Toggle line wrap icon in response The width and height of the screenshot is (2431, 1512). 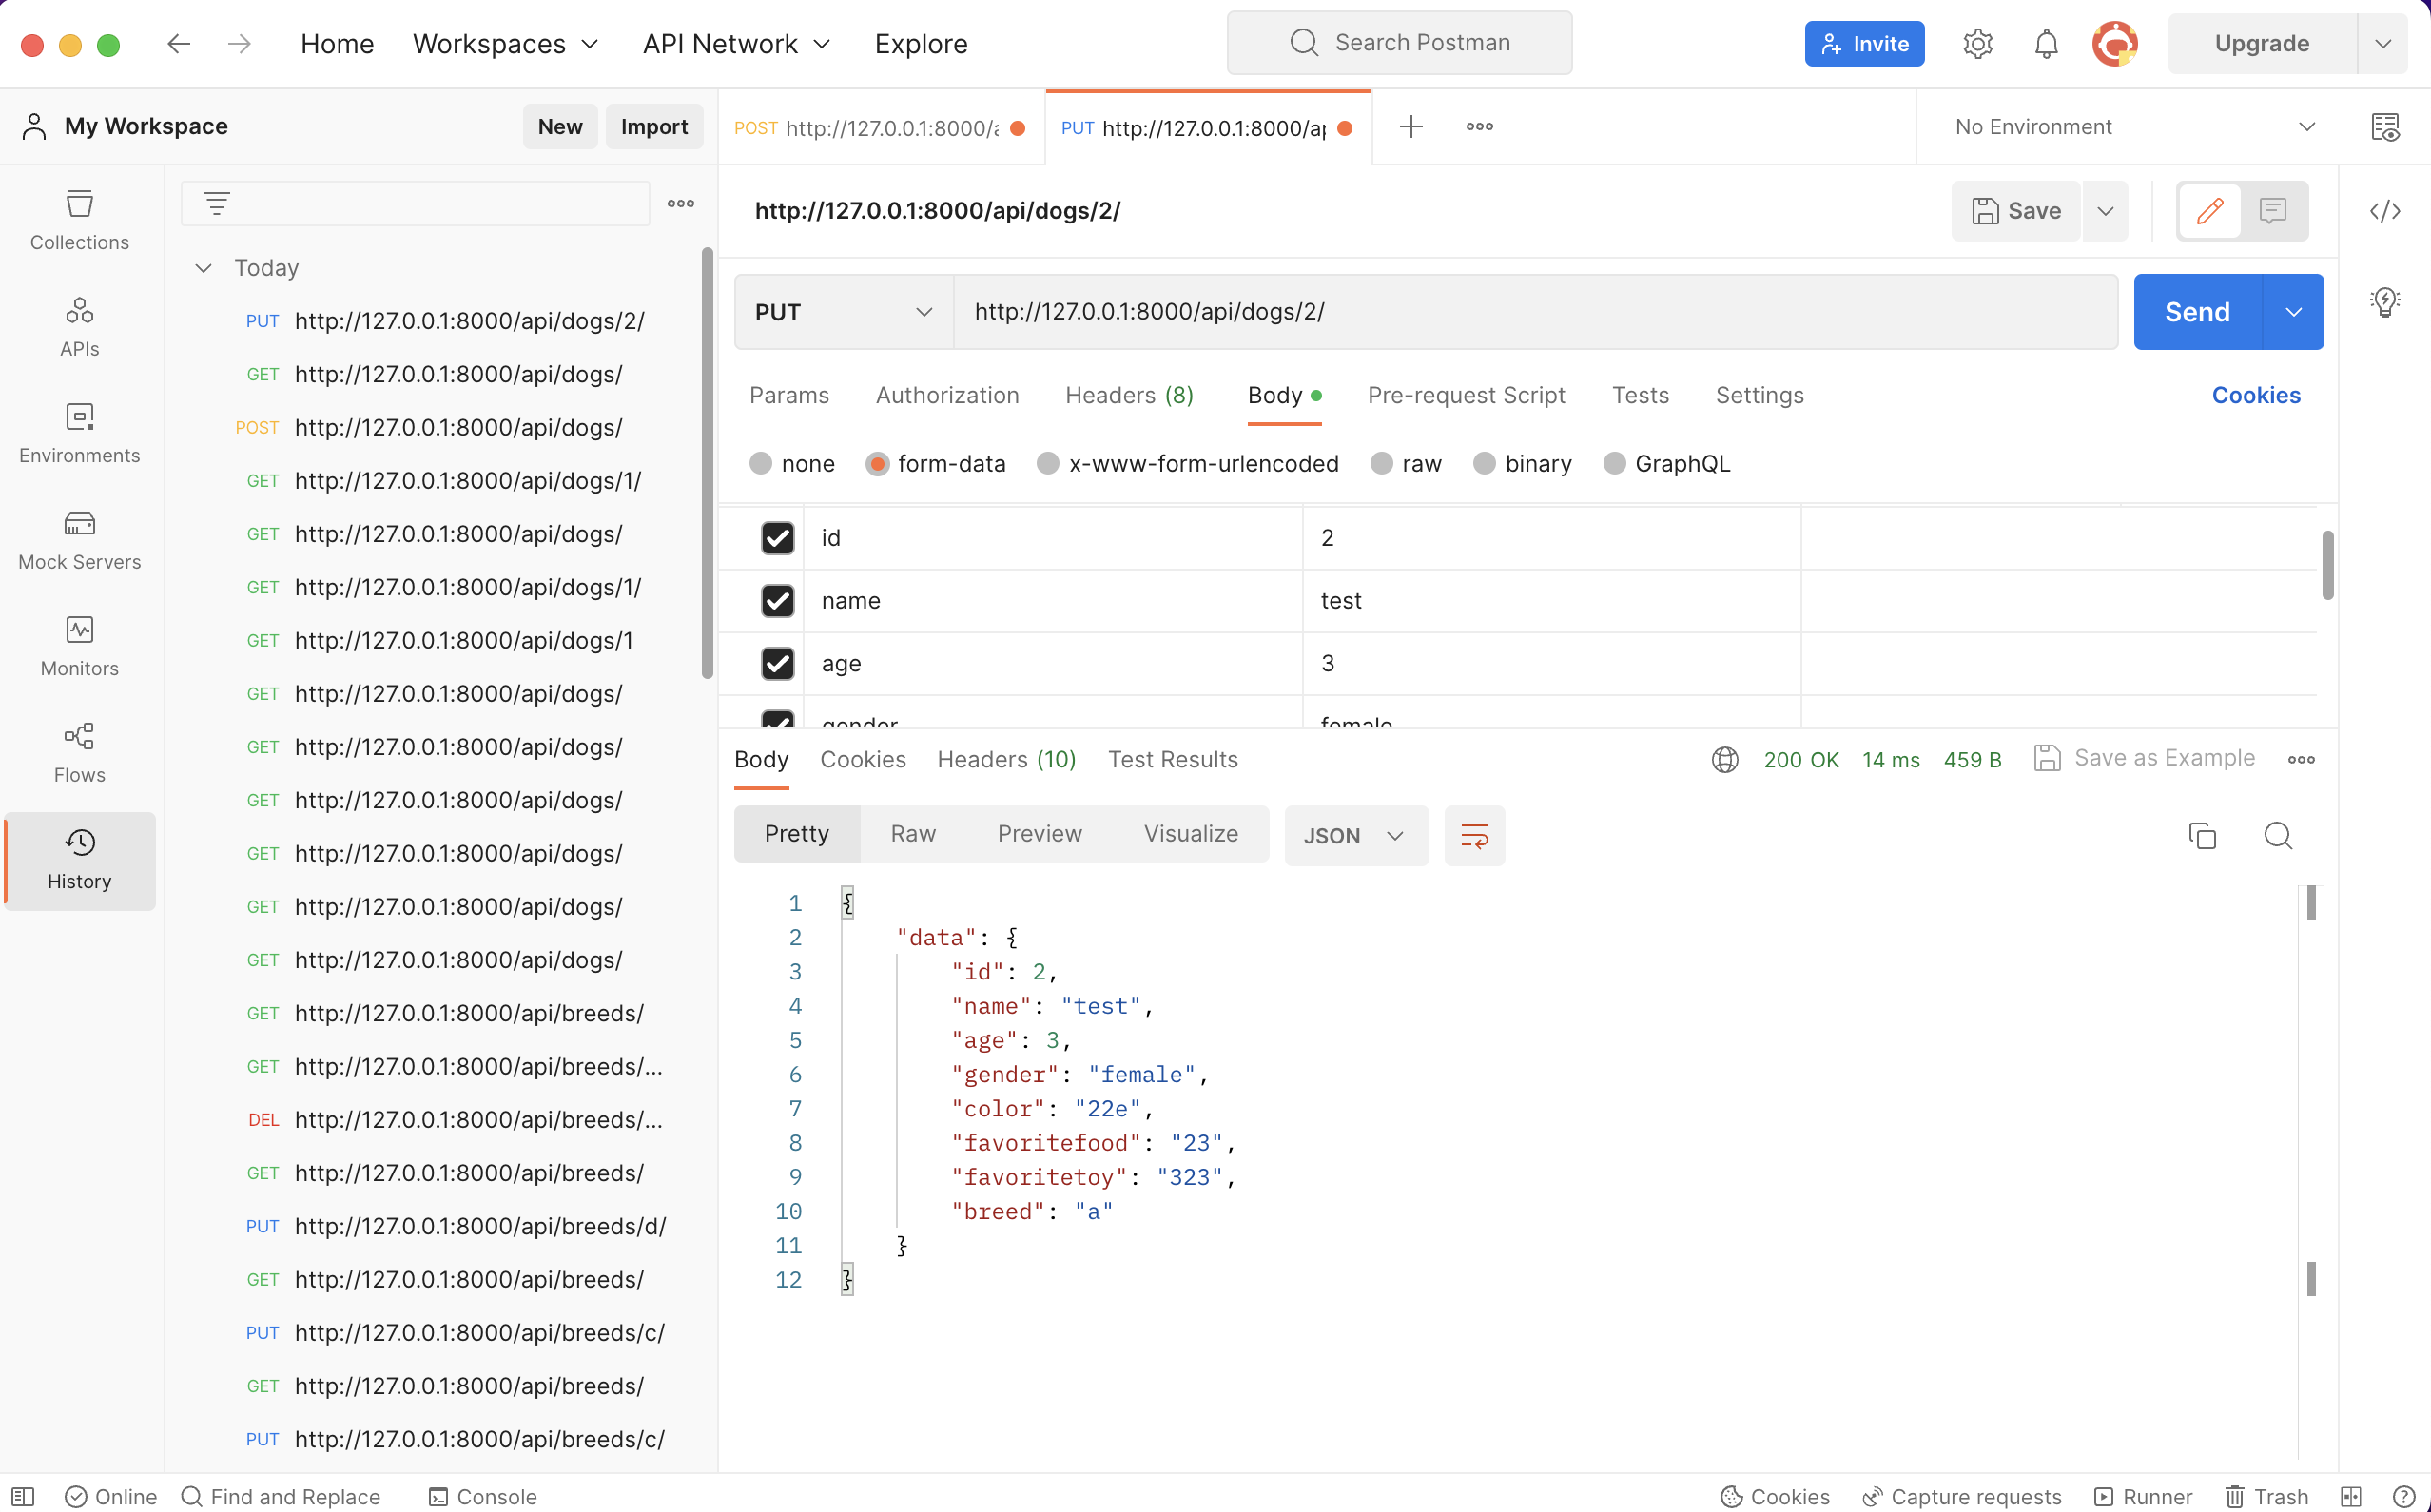(1474, 835)
